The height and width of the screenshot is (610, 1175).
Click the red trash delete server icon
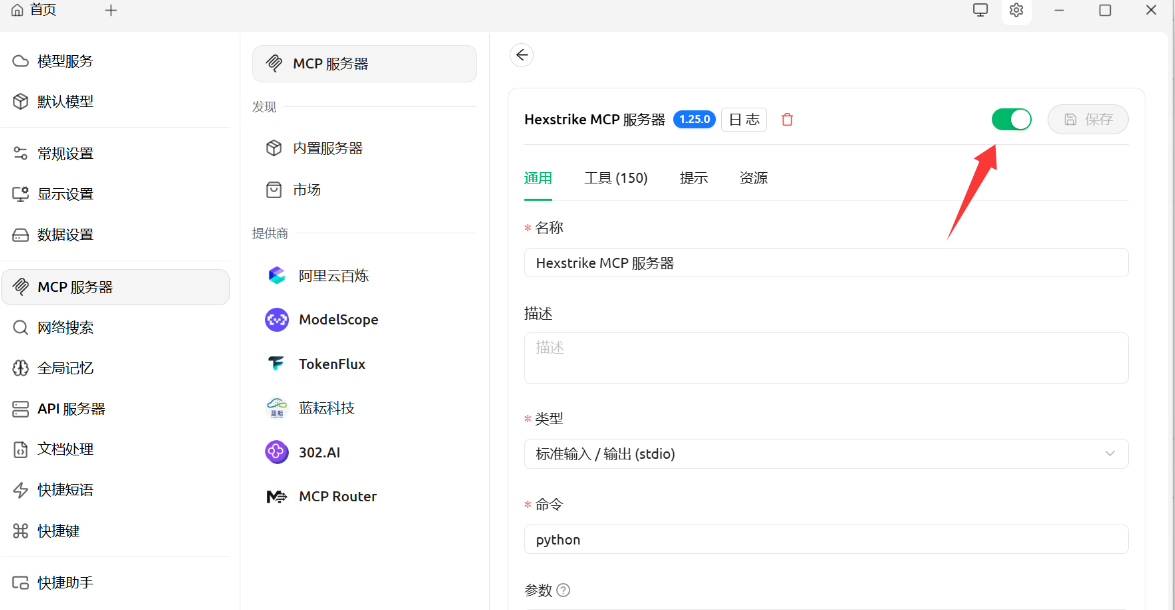(787, 120)
